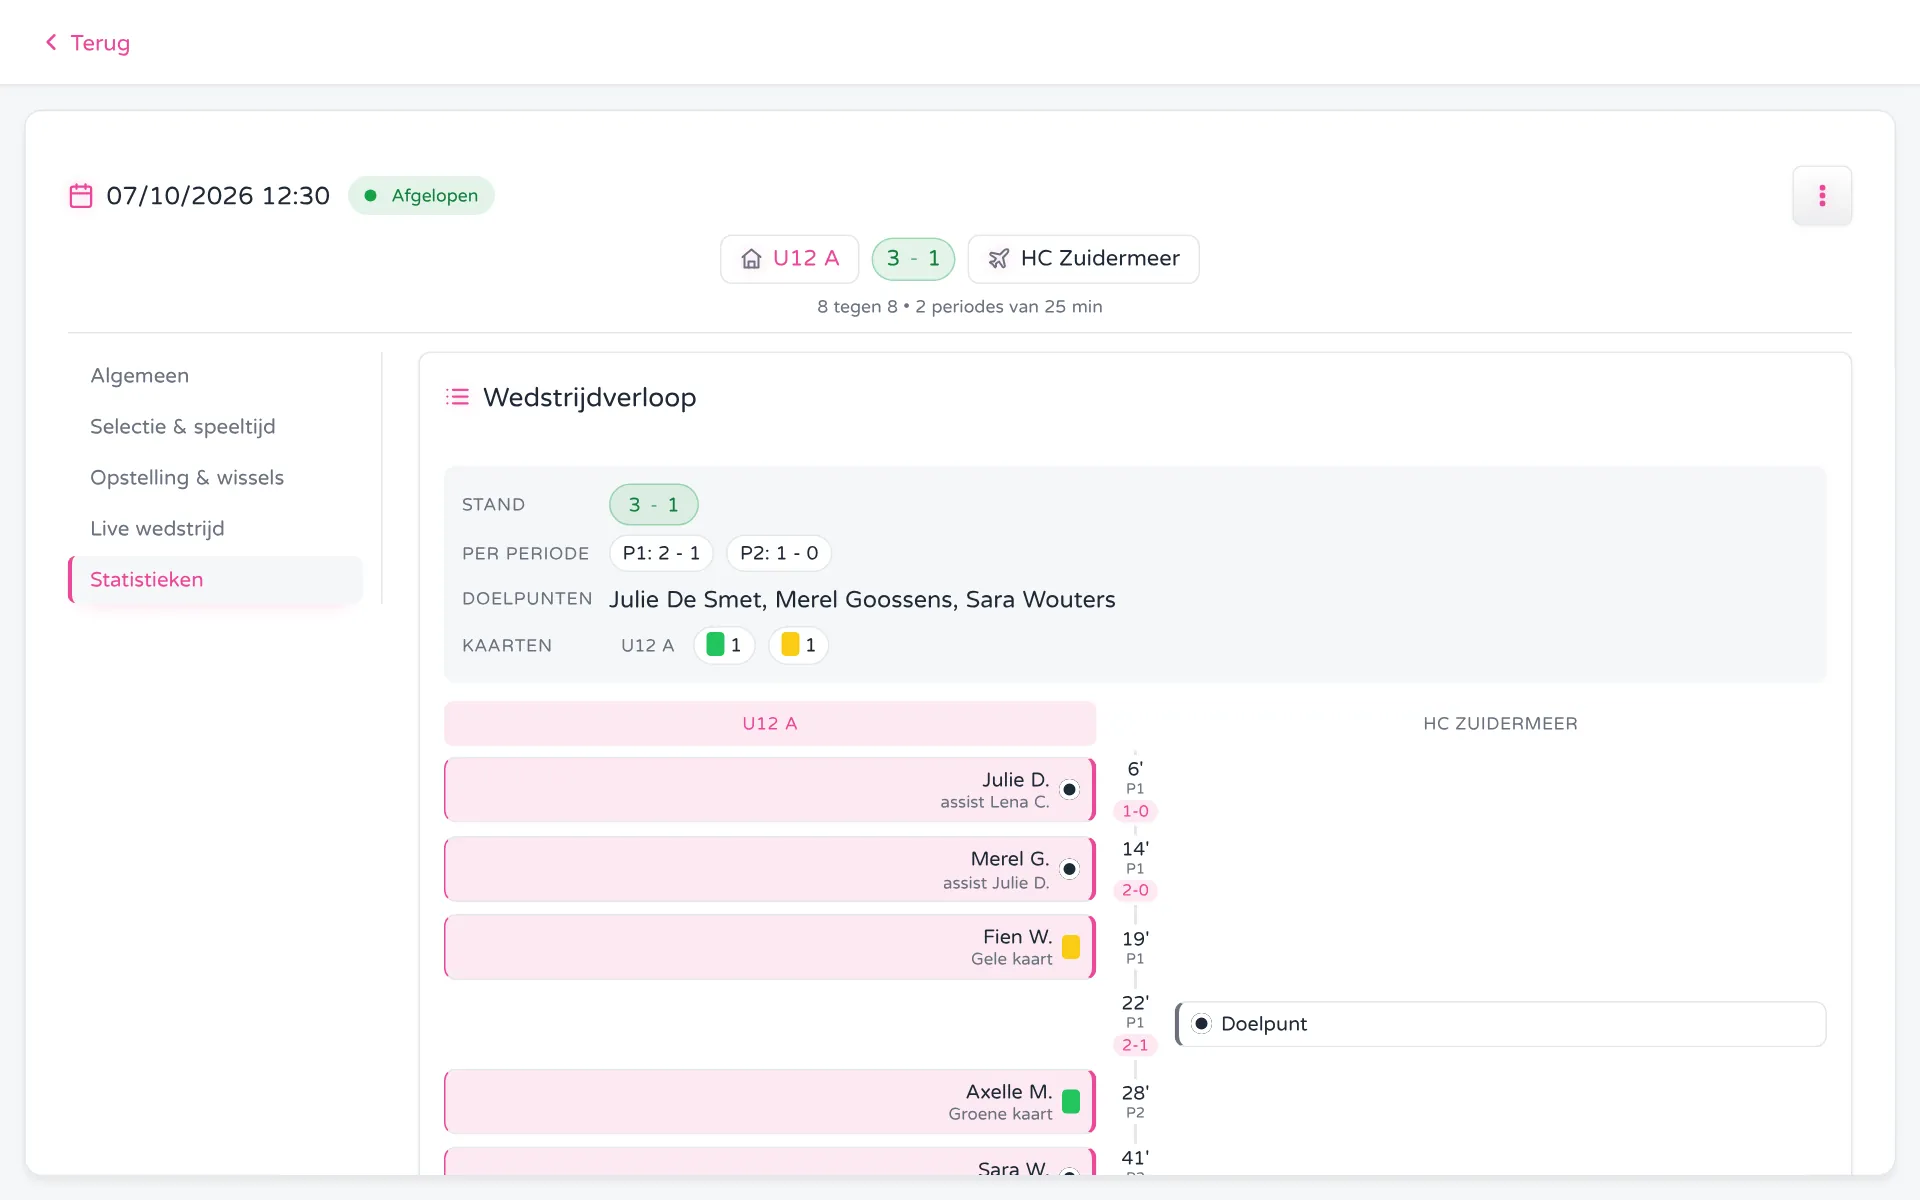The width and height of the screenshot is (1920, 1200).
Task: Open Merel G. goal event card
Action: (770, 869)
